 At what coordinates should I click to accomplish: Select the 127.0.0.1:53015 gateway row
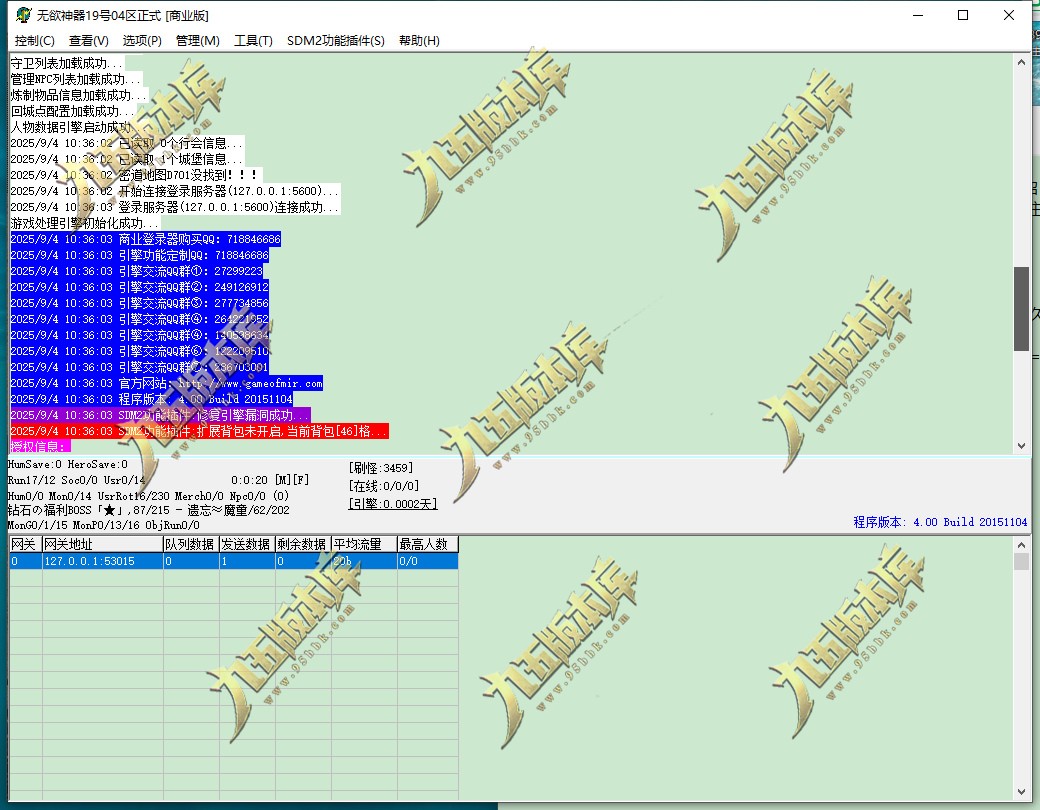[233, 561]
